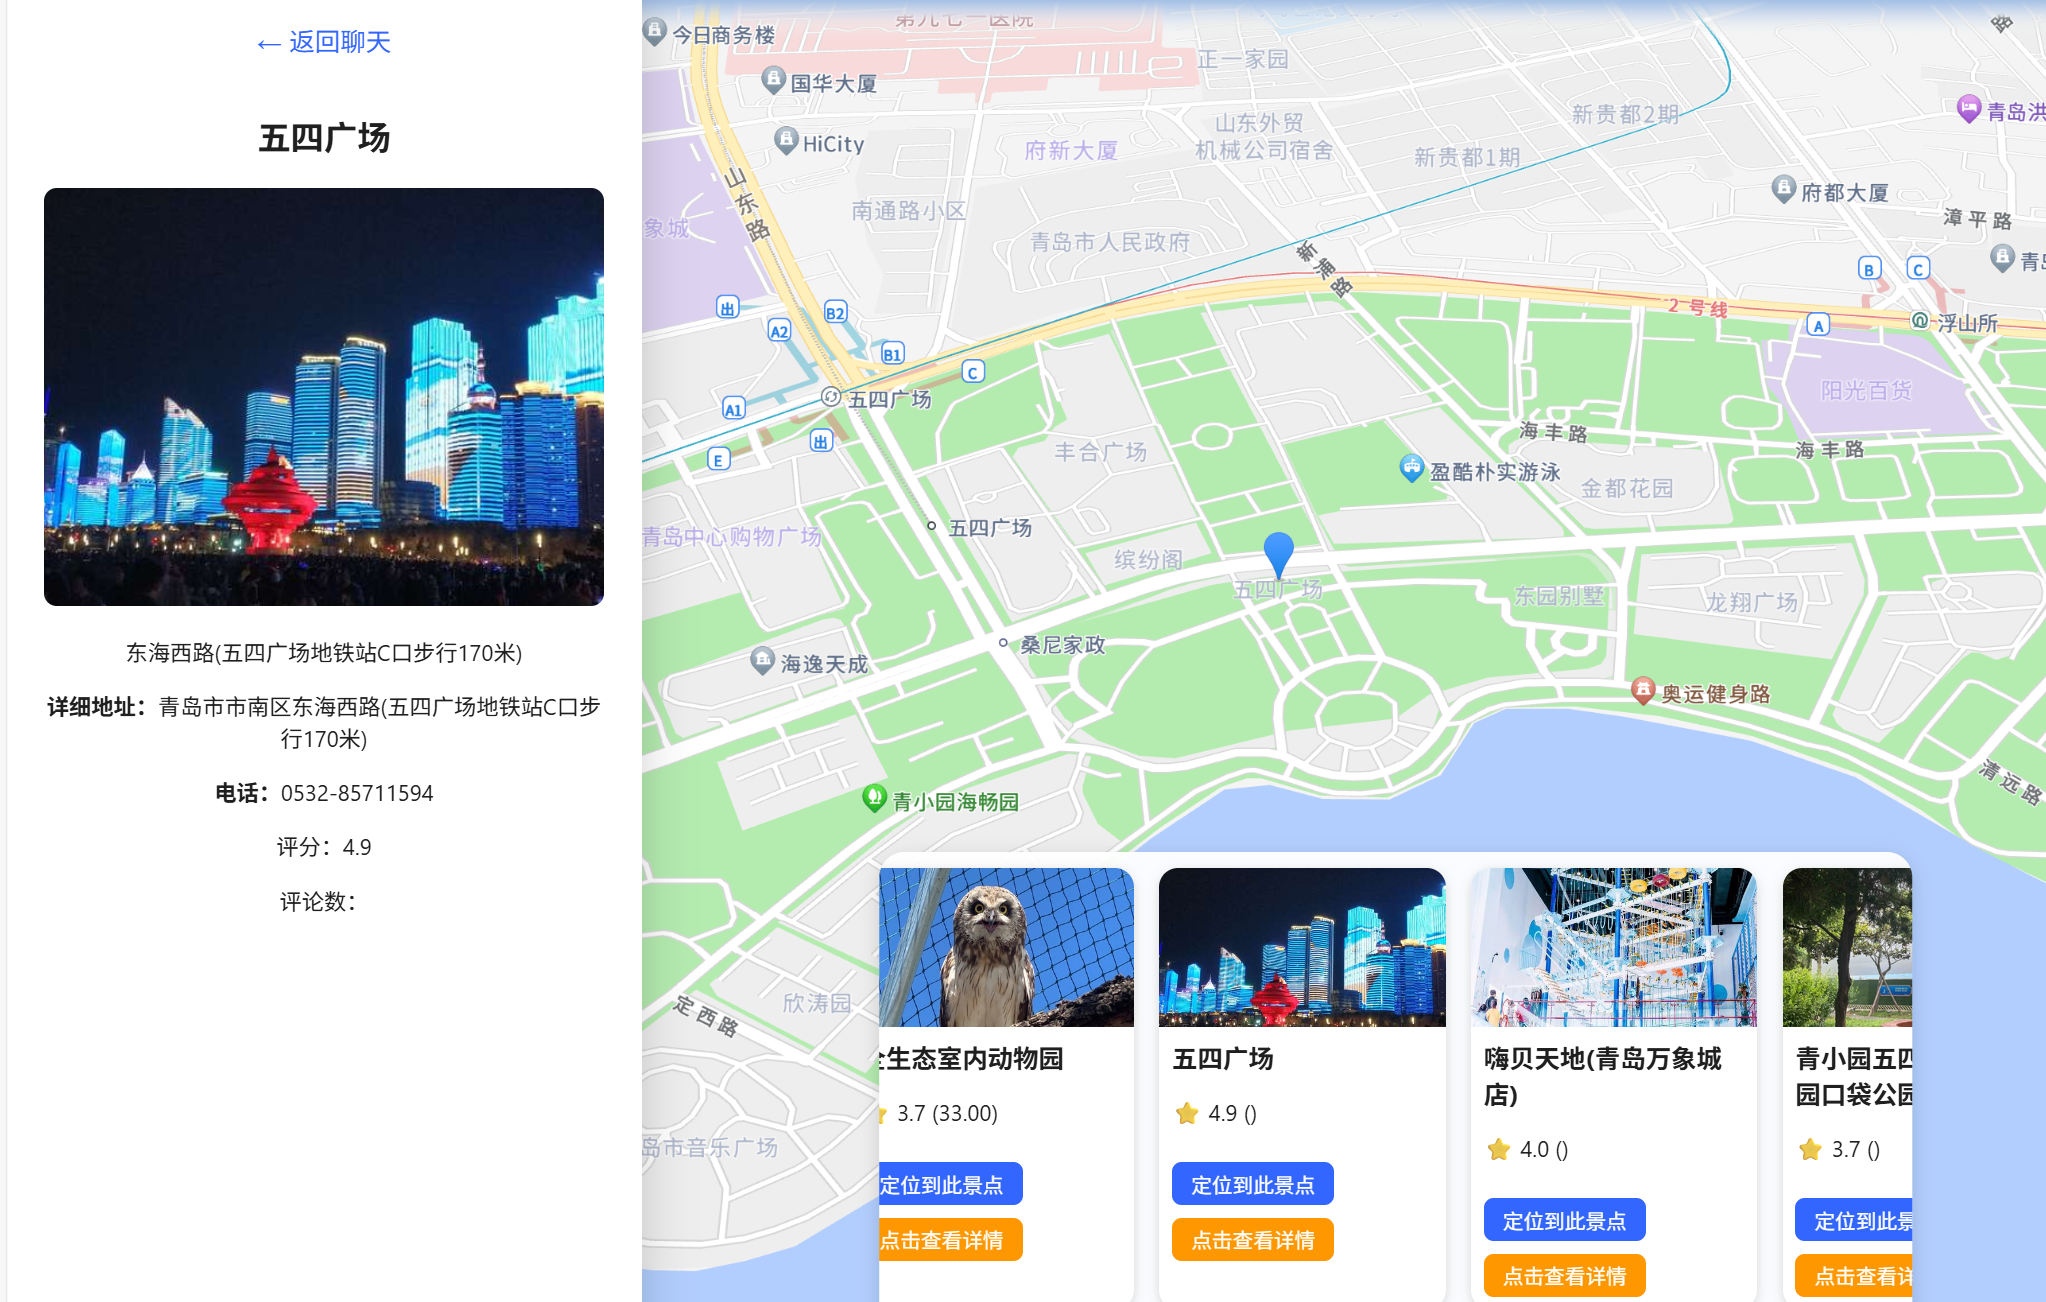The height and width of the screenshot is (1302, 2046).
Task: Click metro exit B2 marker
Action: pyautogui.click(x=835, y=312)
